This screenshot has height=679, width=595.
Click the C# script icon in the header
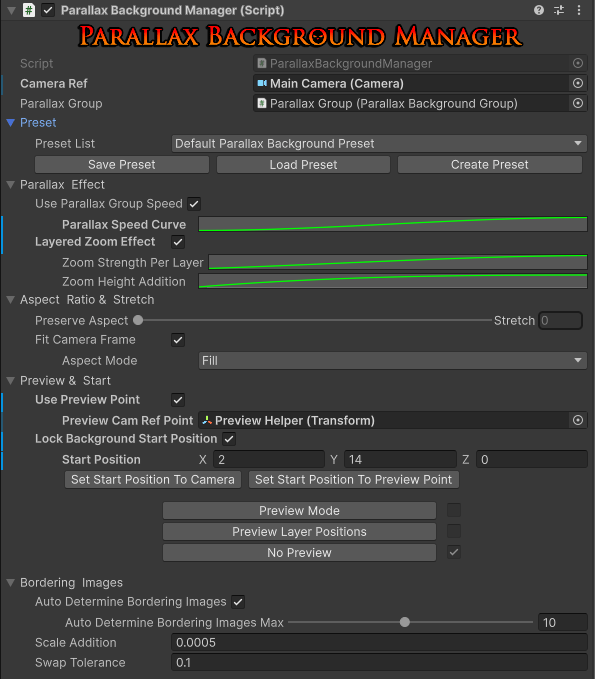(29, 10)
